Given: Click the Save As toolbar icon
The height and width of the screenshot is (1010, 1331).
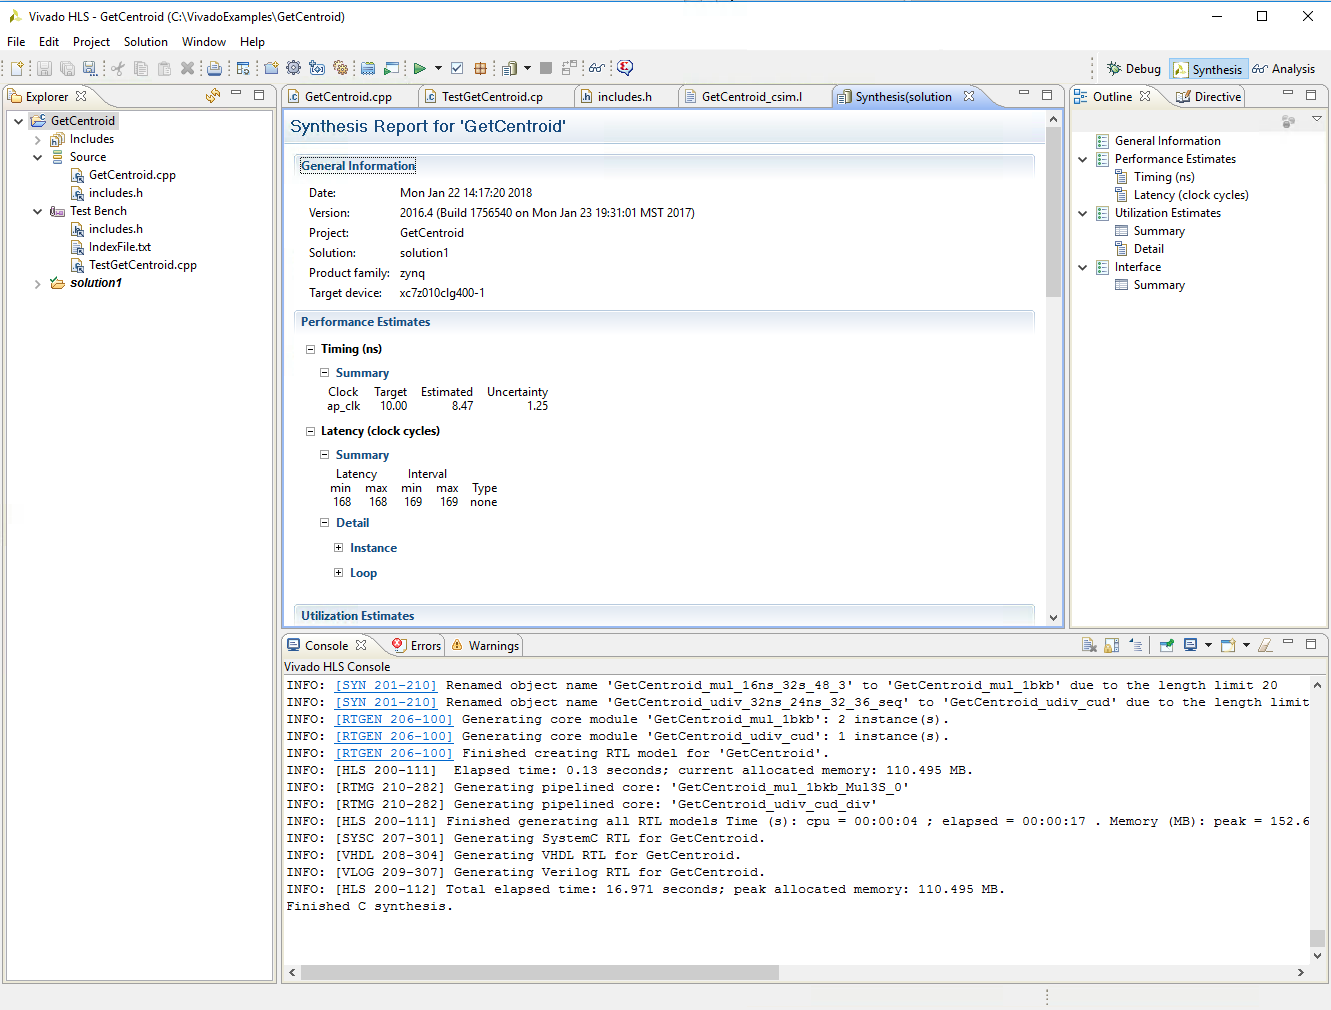Looking at the screenshot, I should [x=90, y=68].
